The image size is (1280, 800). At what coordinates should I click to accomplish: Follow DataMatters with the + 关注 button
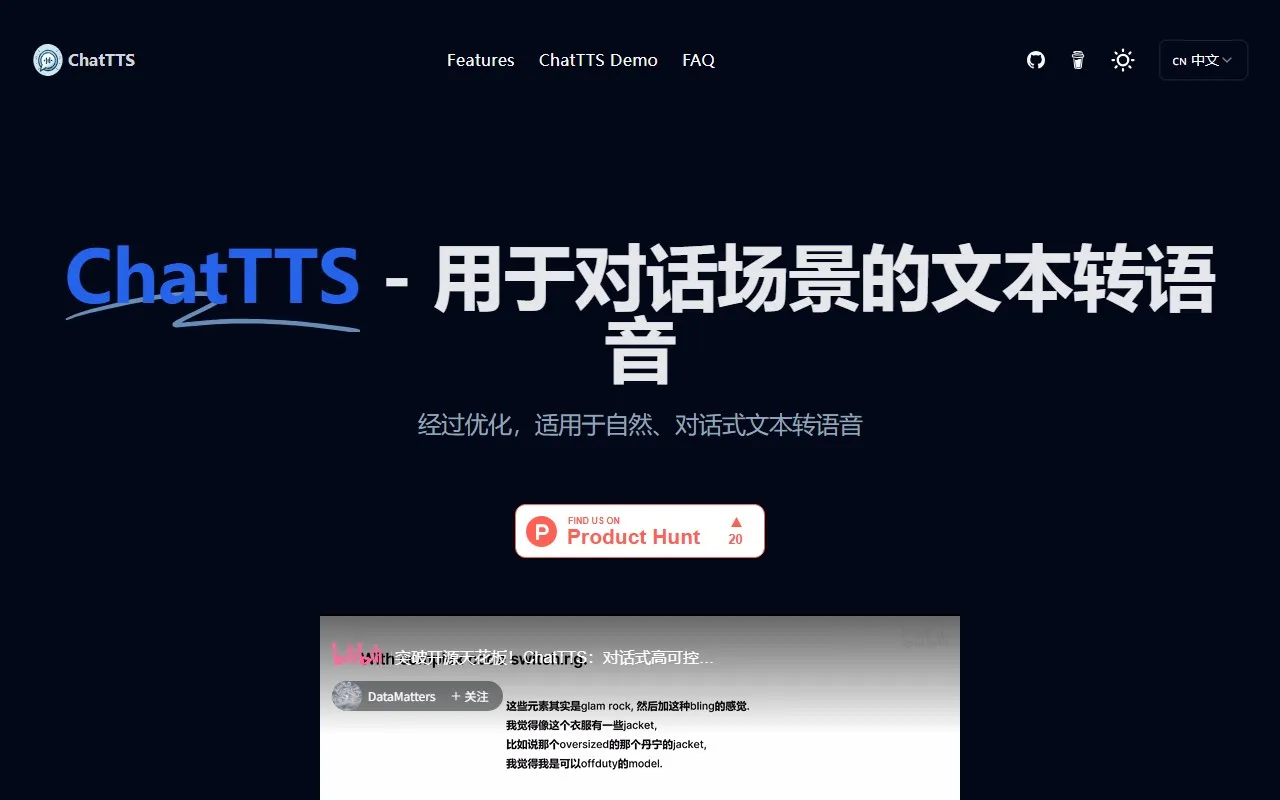click(x=470, y=696)
